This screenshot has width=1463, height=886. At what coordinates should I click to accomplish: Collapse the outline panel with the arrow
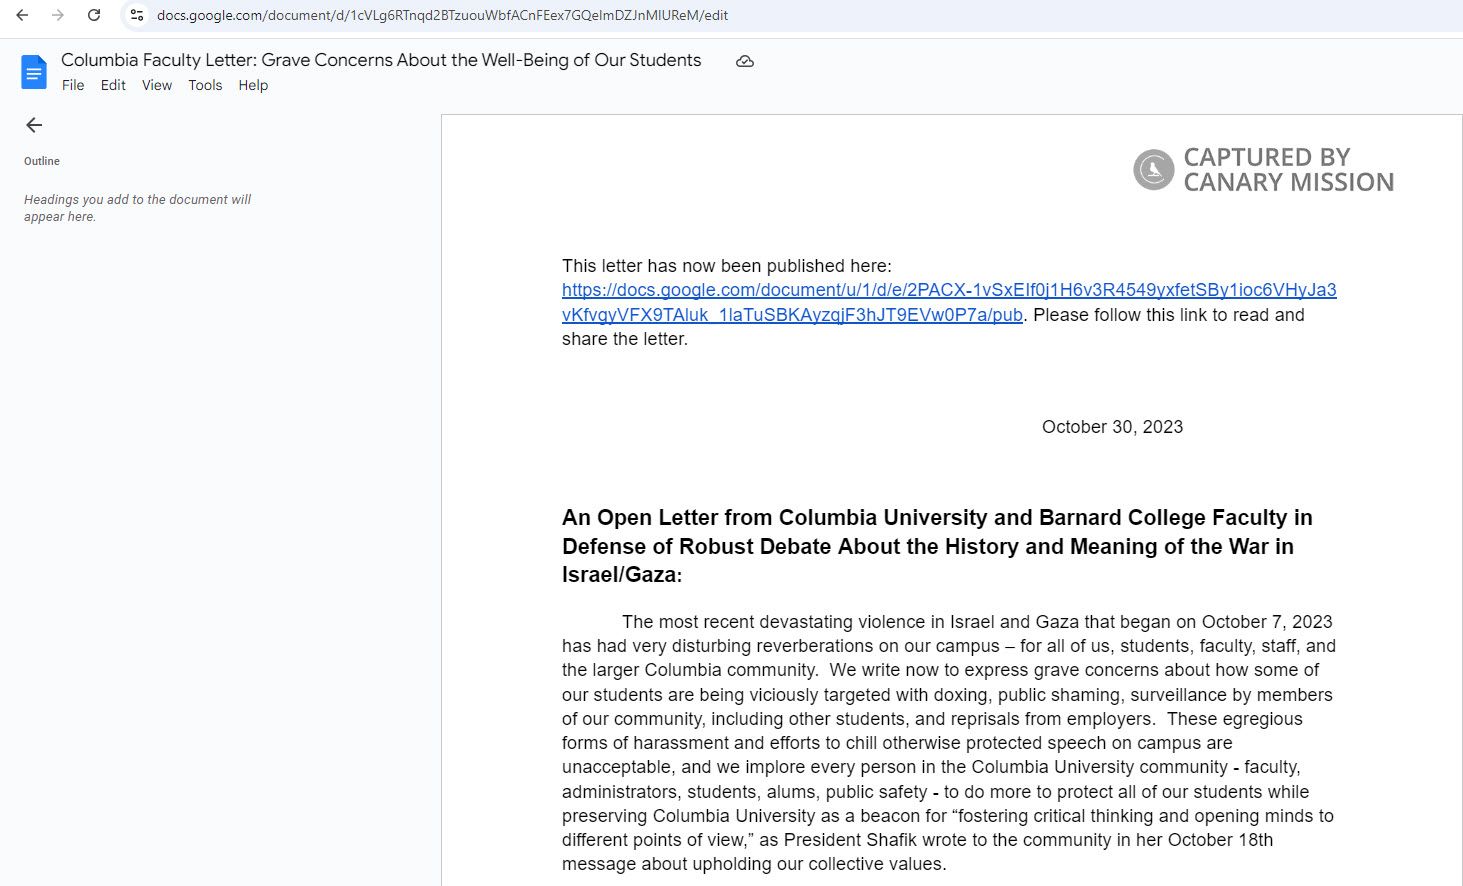point(34,125)
